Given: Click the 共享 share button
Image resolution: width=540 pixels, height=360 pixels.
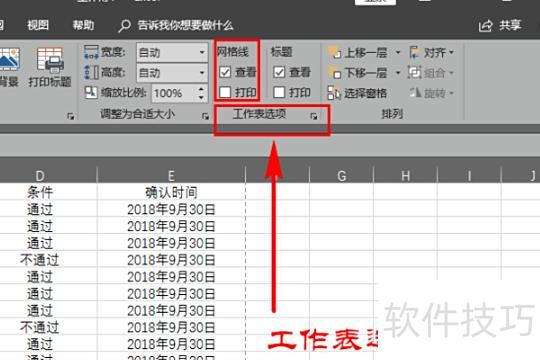Looking at the screenshot, I should tap(500, 25).
